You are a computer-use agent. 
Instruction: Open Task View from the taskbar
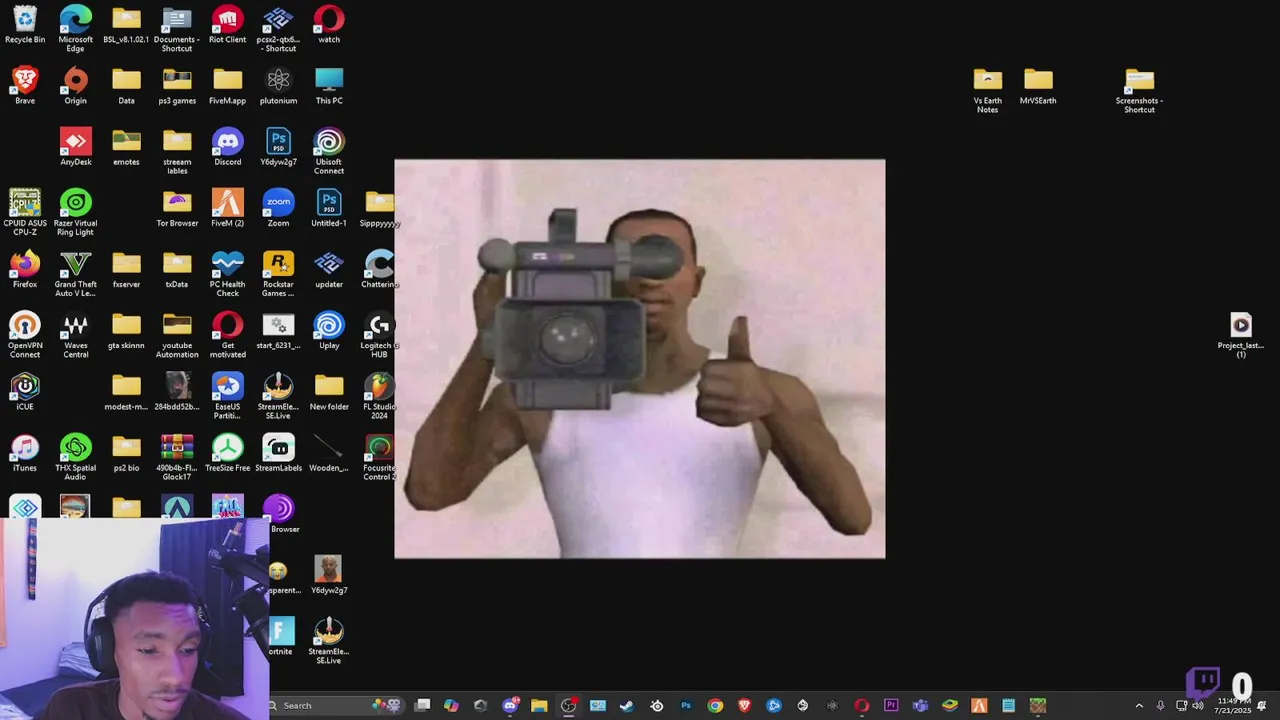tap(422, 706)
